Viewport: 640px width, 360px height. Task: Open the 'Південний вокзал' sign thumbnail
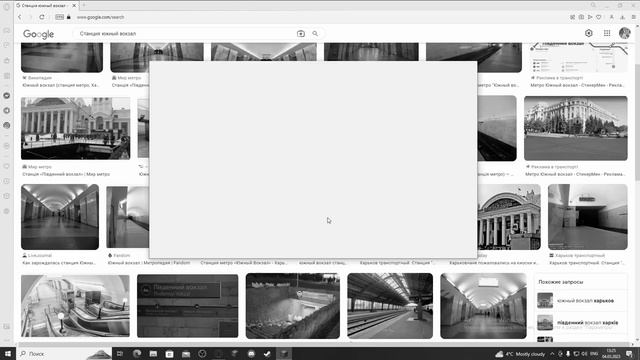click(187, 306)
